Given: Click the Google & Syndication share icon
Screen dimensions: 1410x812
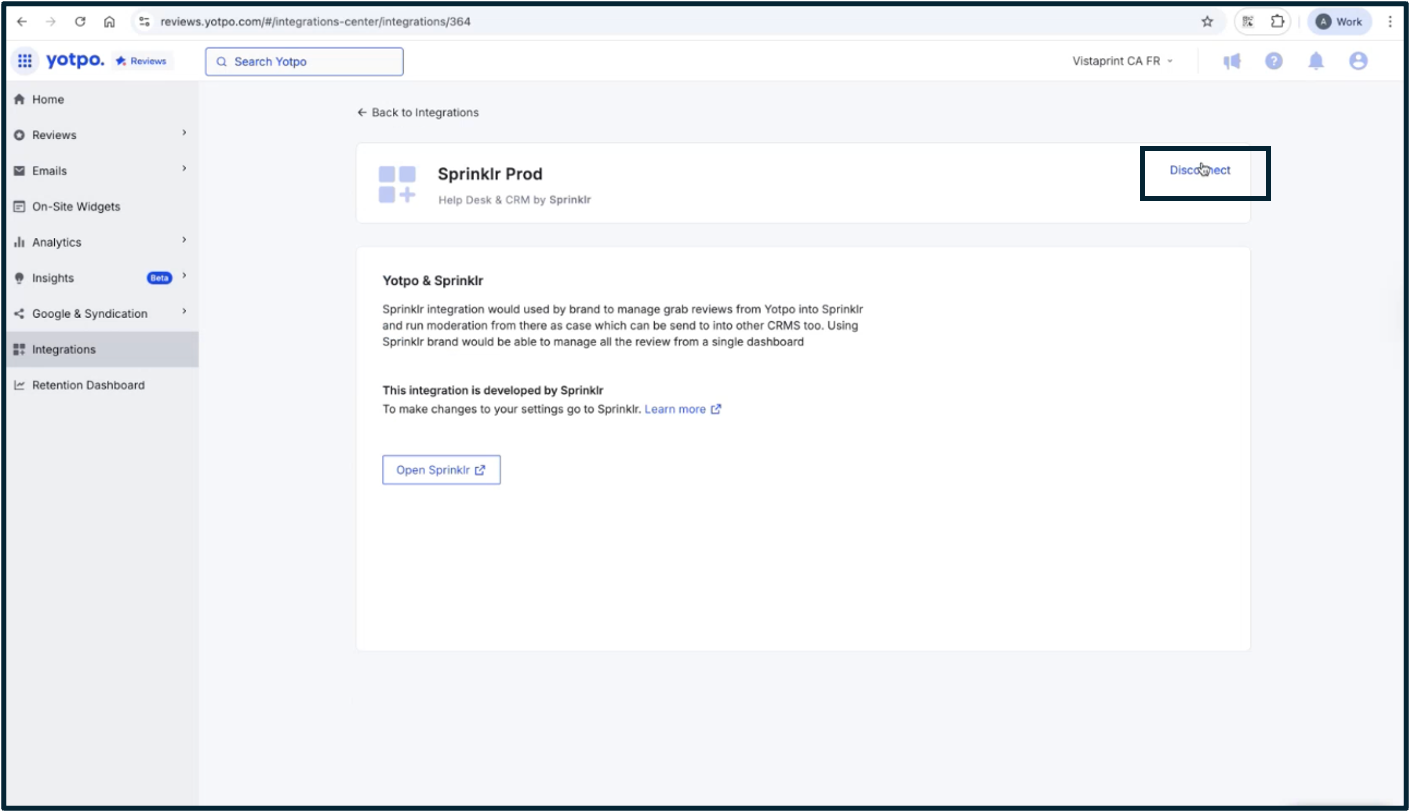Looking at the screenshot, I should point(19,314).
